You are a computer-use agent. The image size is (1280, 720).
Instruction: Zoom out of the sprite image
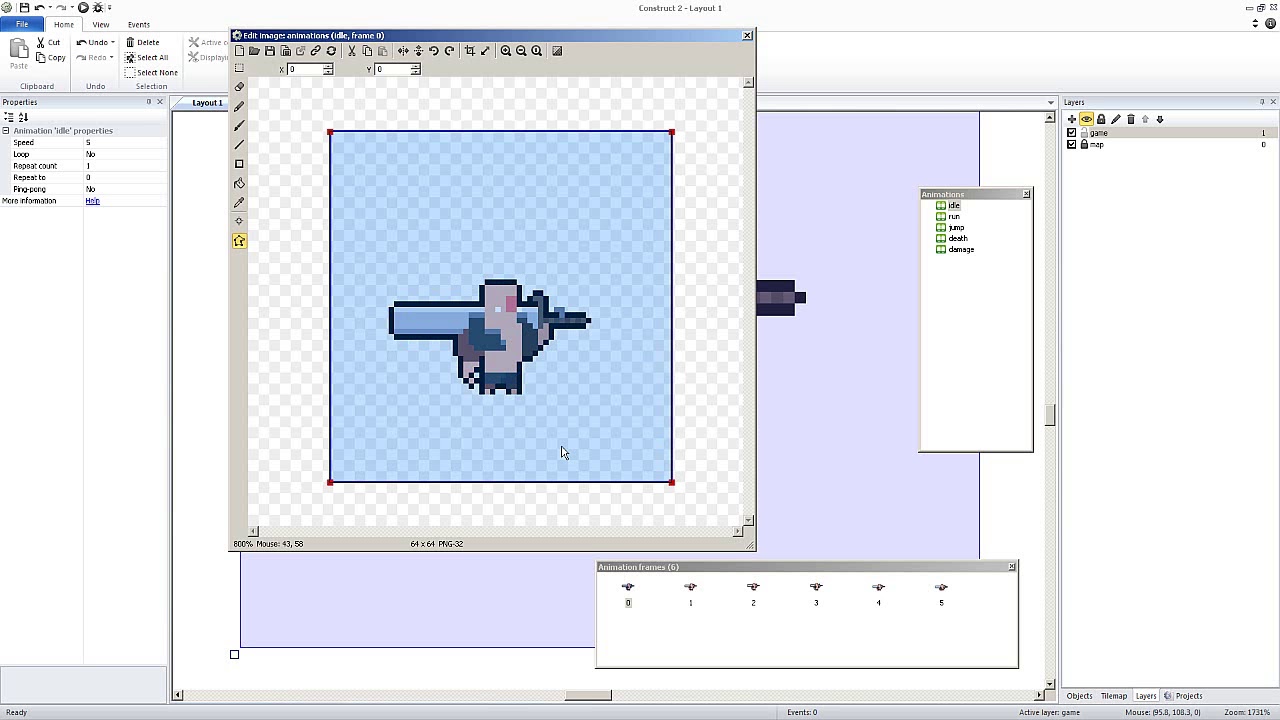pyautogui.click(x=521, y=51)
